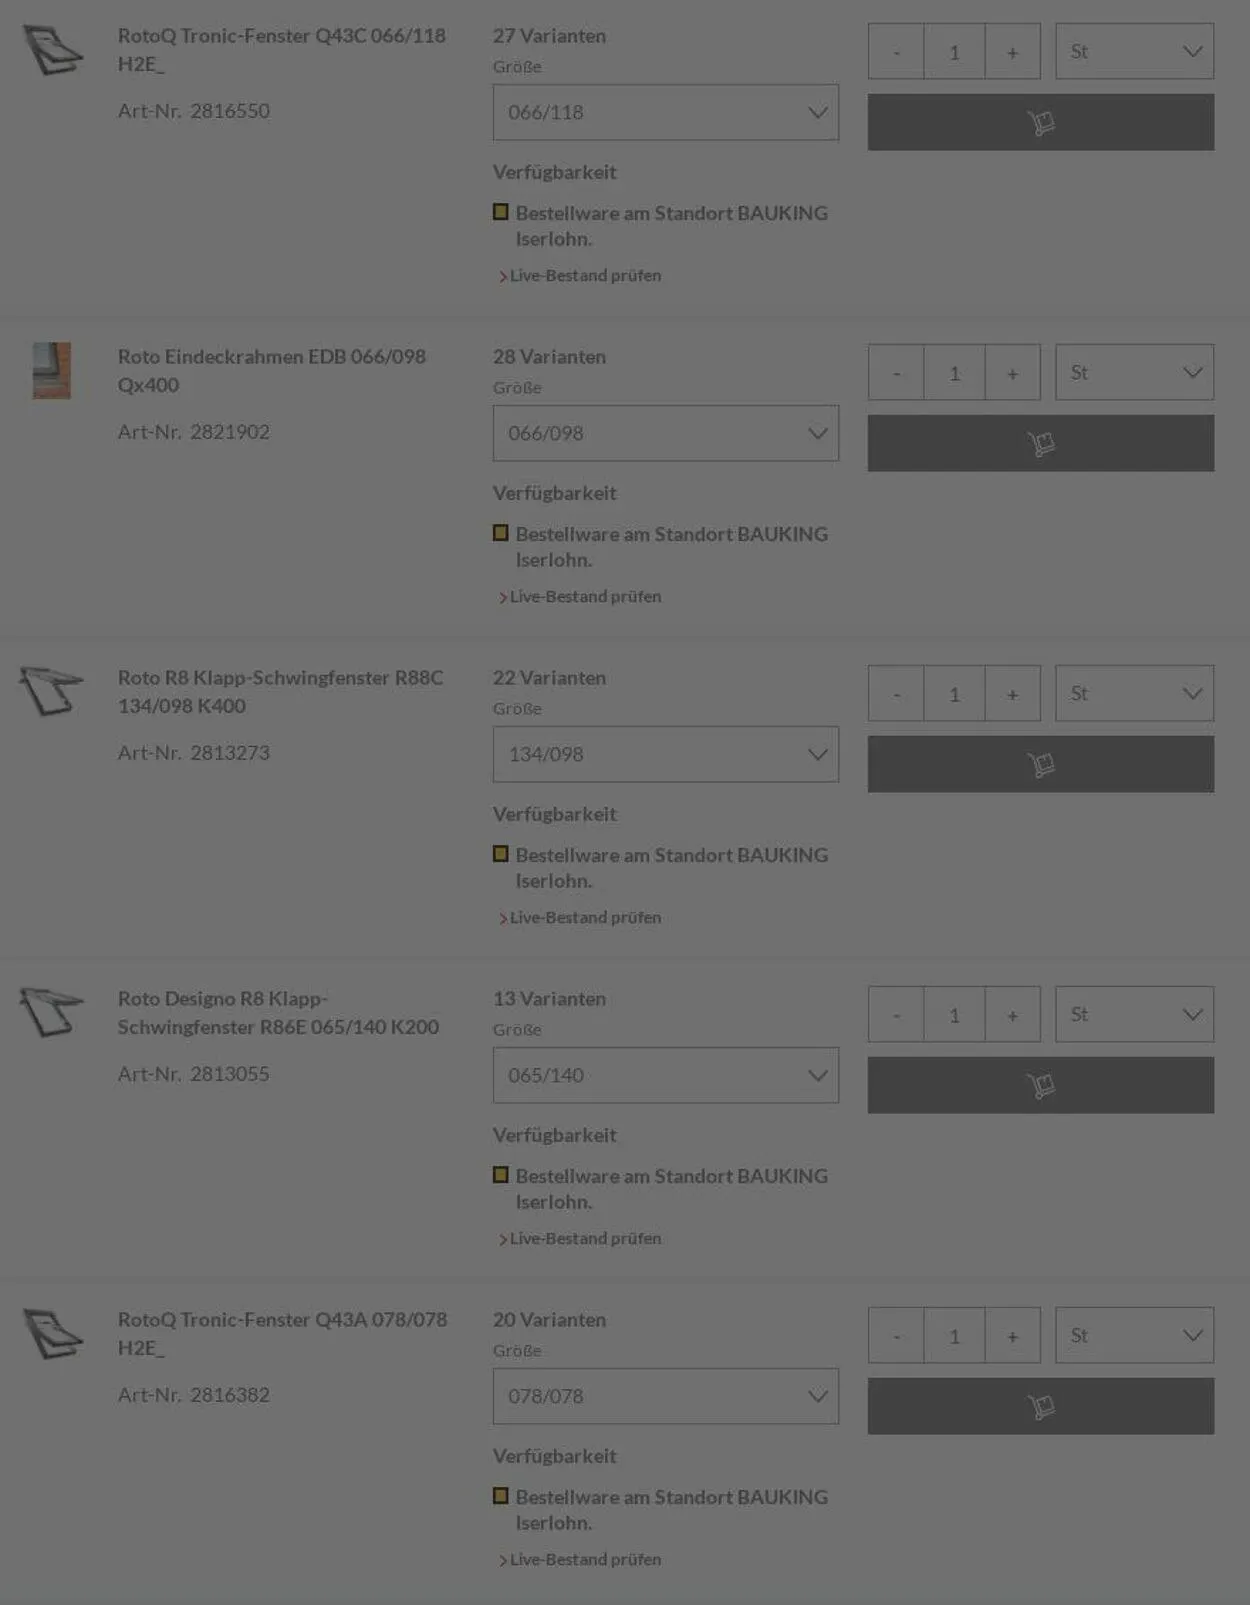Open unit dropdown for Roto Eindeckrahmen EDB
1250x1605 pixels.
(1134, 372)
